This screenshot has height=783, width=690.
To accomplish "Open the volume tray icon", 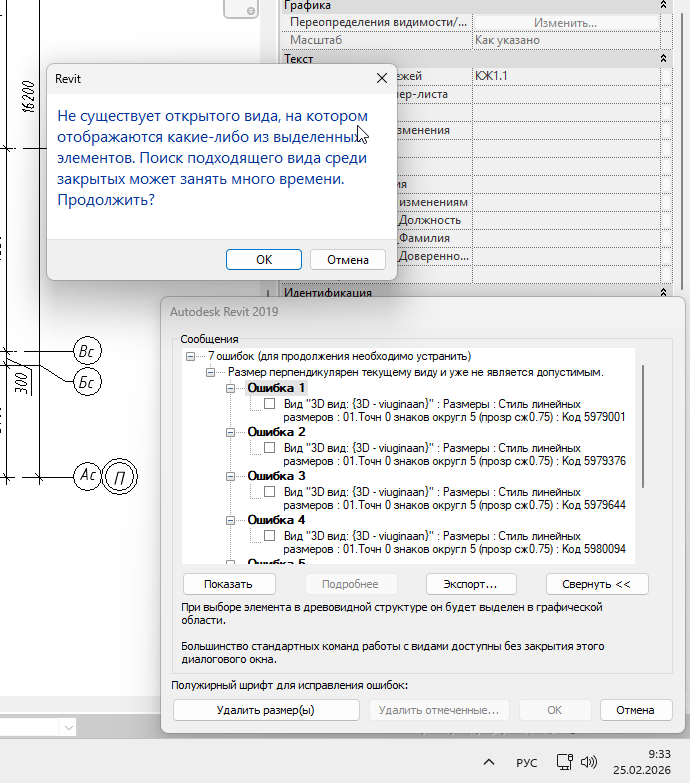I will pos(589,762).
